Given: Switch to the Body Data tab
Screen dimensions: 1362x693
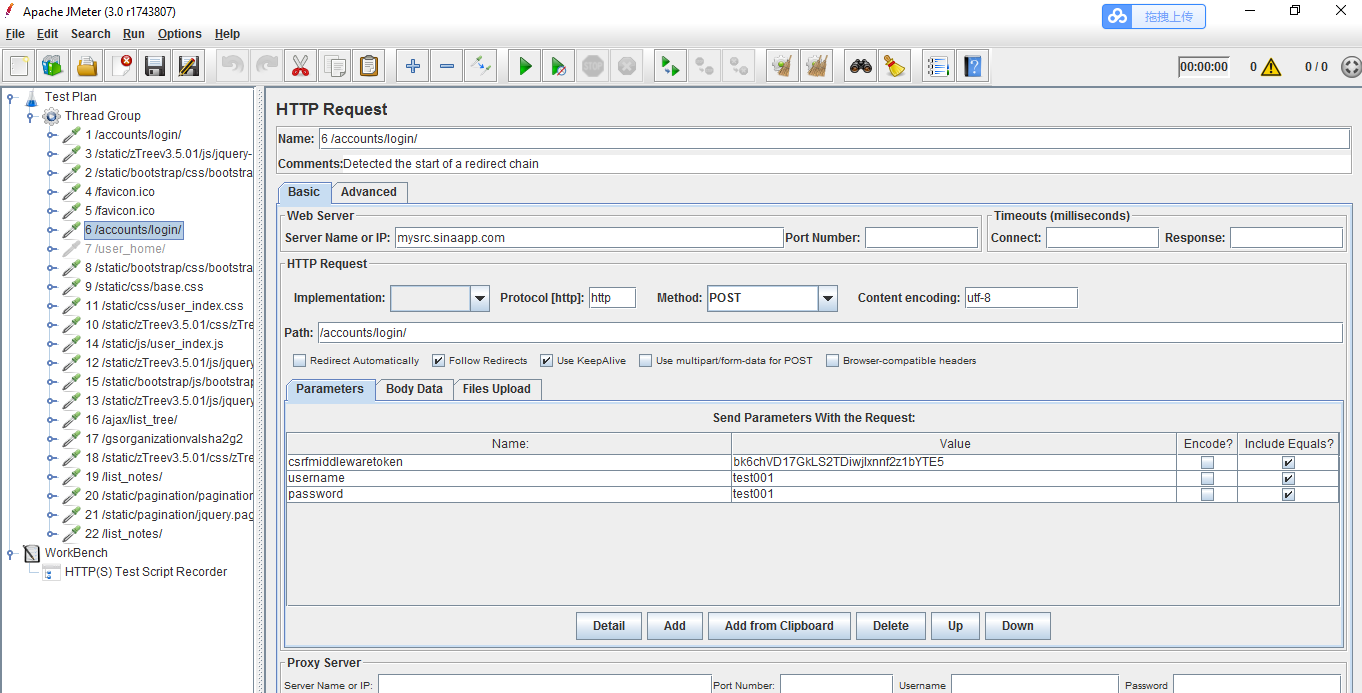Looking at the screenshot, I should [x=414, y=389].
